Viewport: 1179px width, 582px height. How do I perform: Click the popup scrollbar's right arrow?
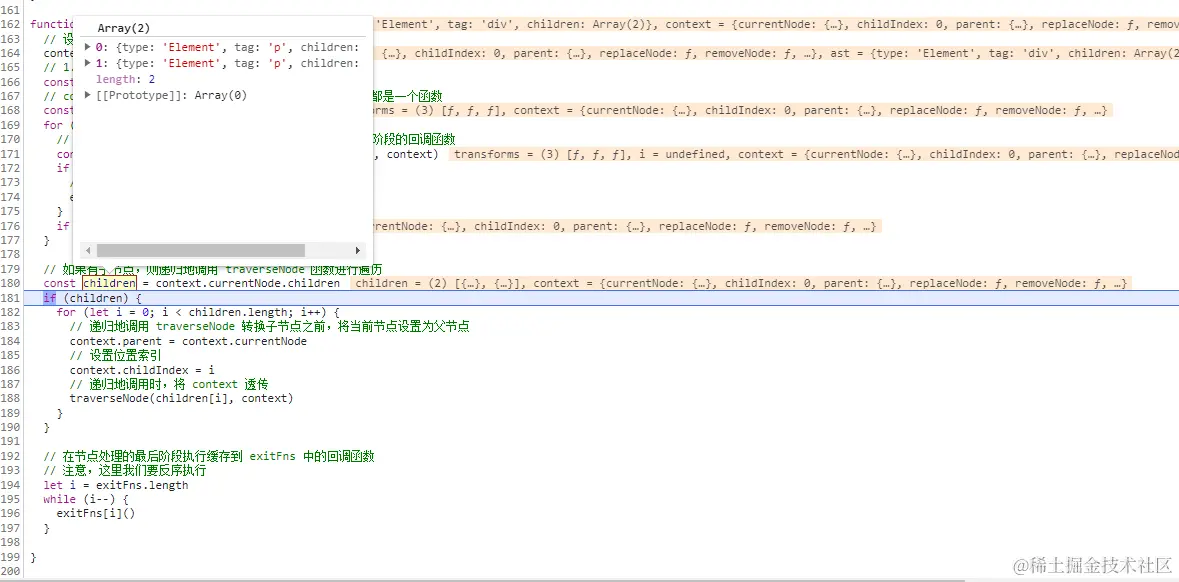click(x=358, y=250)
